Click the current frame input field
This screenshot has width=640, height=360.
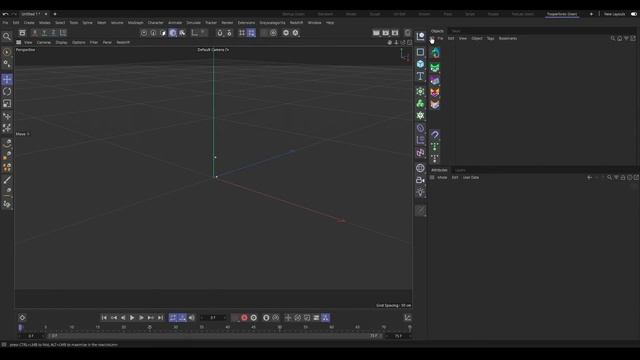213,318
